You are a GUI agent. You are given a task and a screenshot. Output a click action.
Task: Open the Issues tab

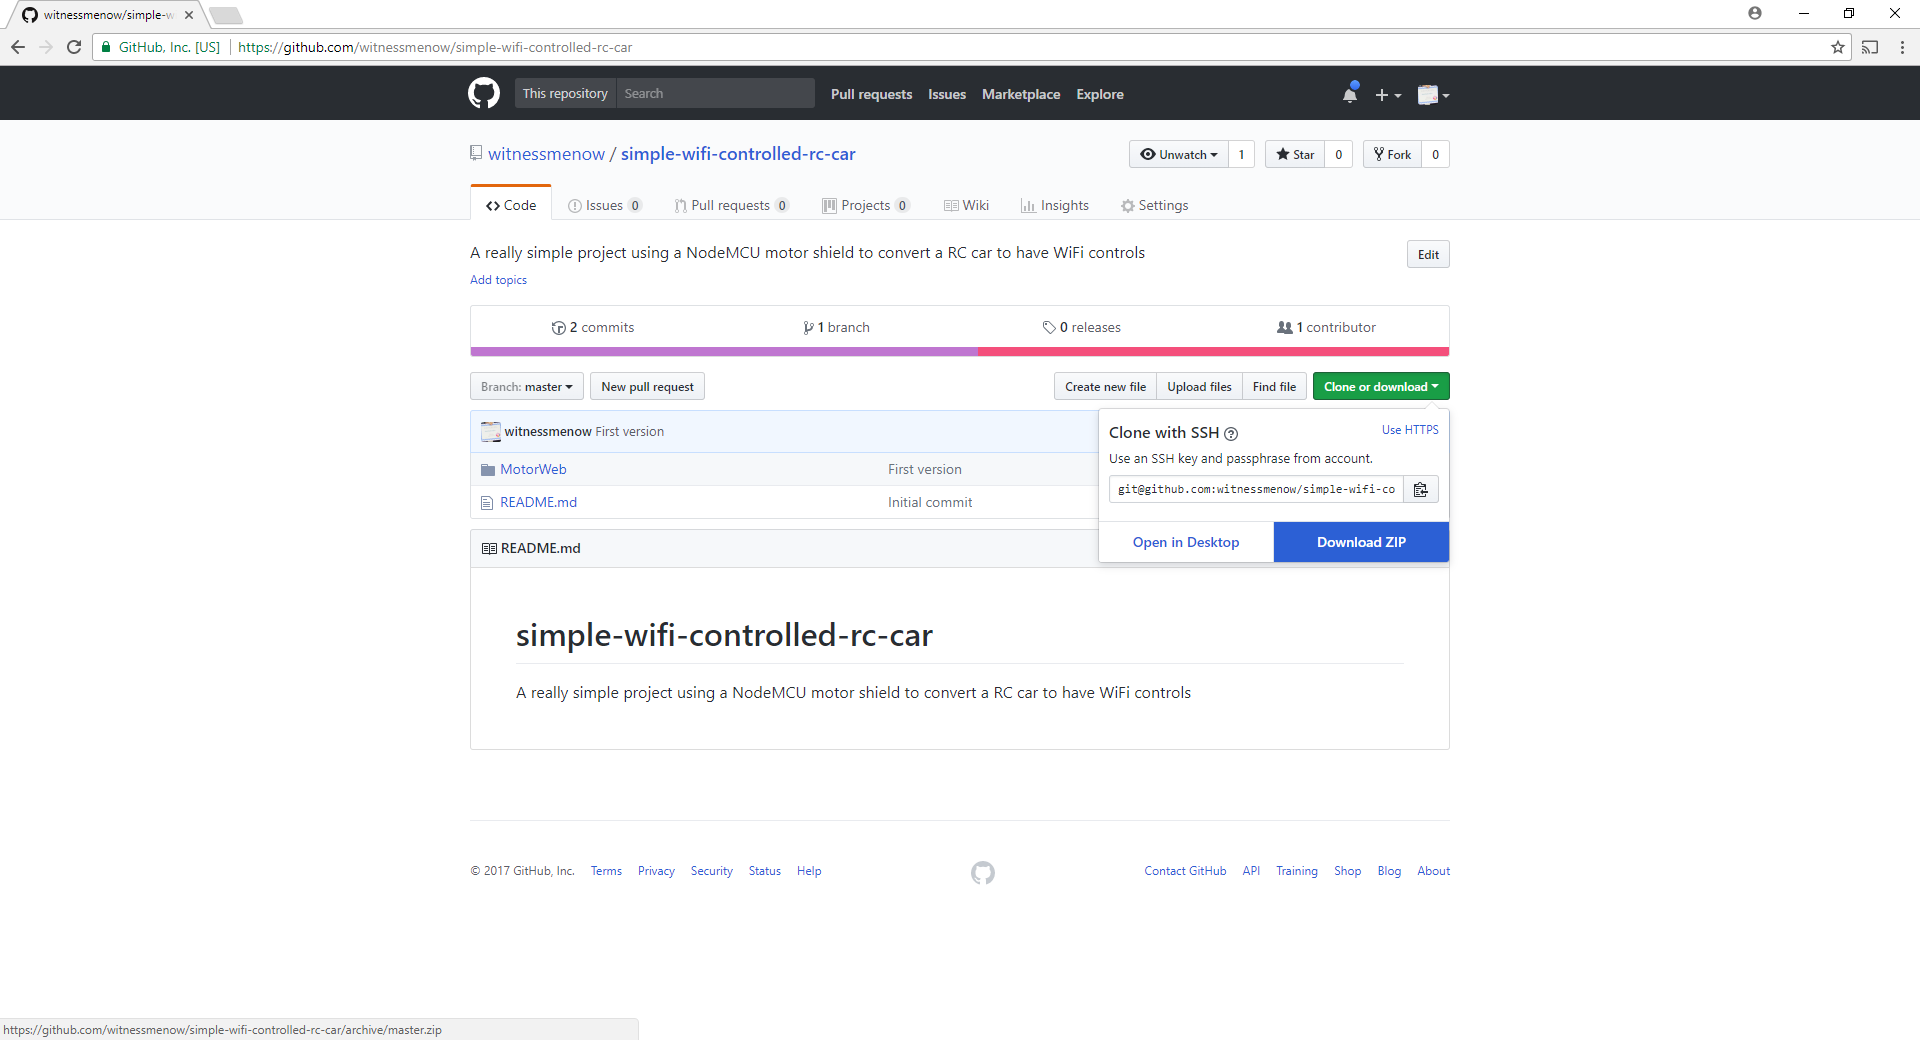[604, 205]
